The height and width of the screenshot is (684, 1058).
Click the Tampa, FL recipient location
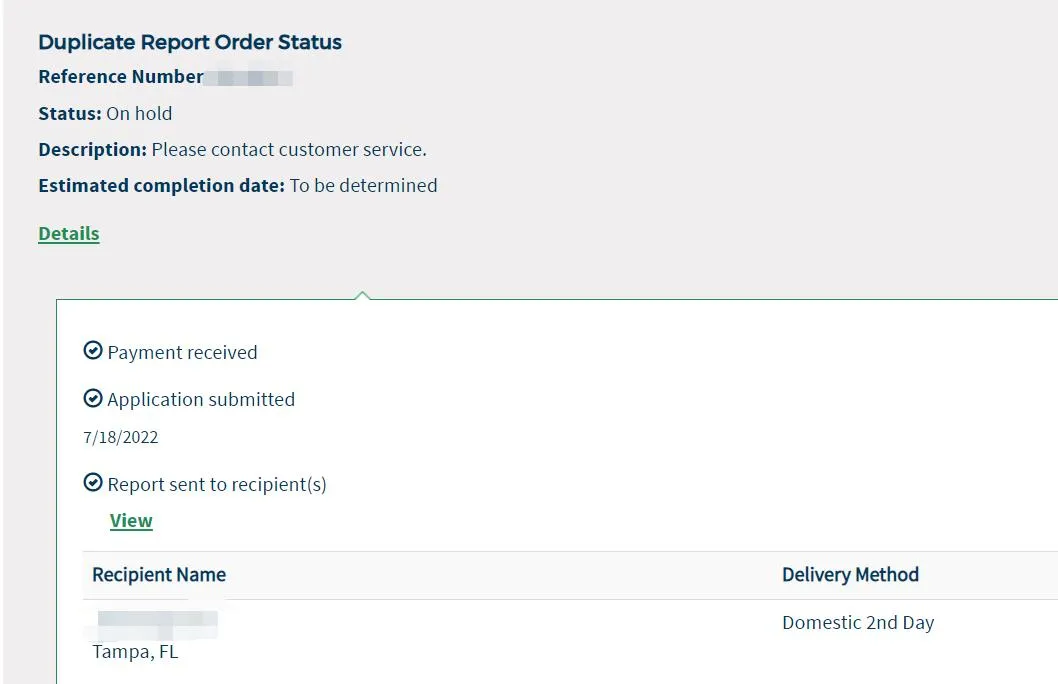(x=135, y=652)
